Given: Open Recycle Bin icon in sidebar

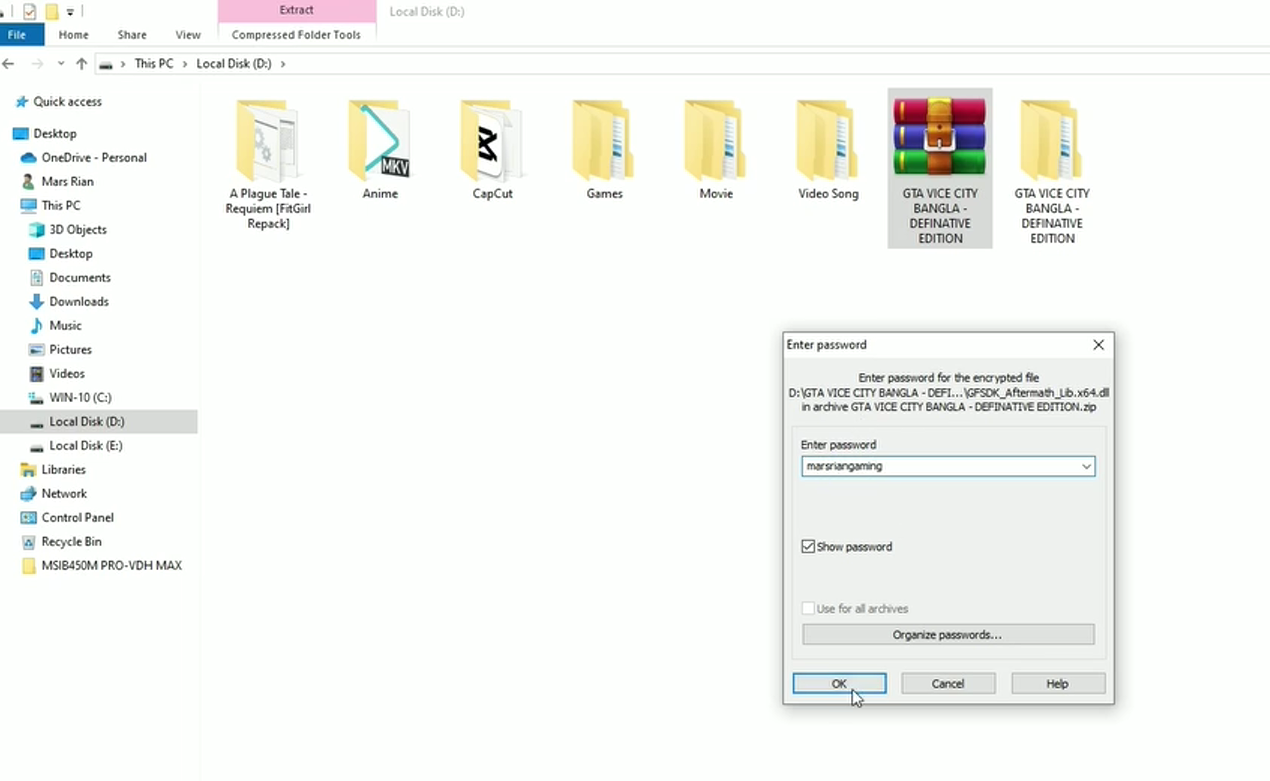Looking at the screenshot, I should click(29, 542).
